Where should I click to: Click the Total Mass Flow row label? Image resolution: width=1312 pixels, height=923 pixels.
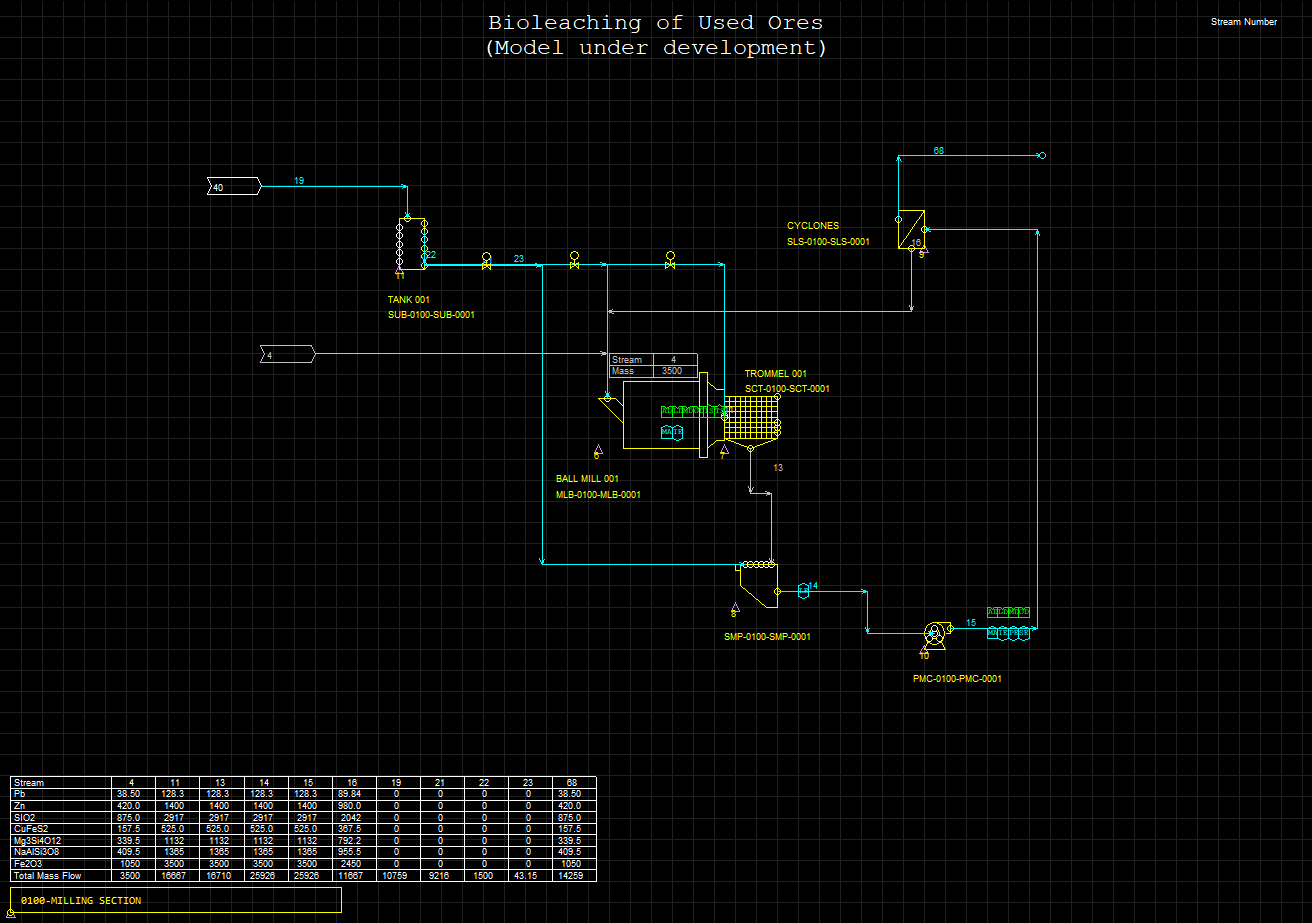(59, 876)
